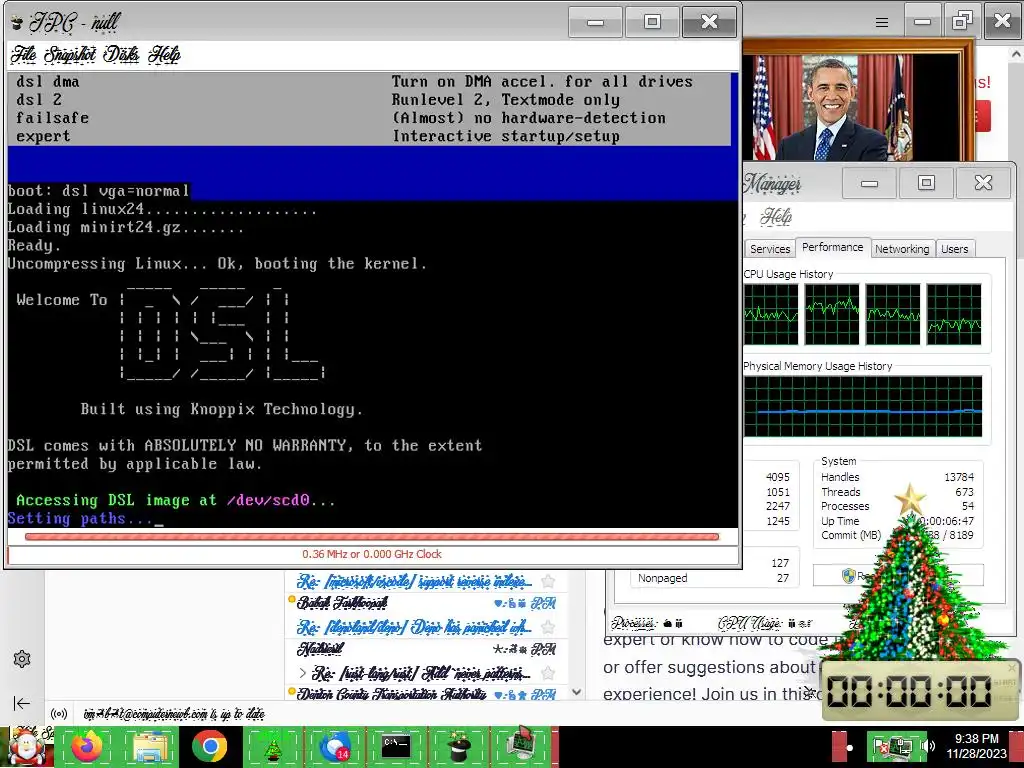Click the Up Time value in Task Manager
This screenshot has height=768, width=1024.
click(946, 521)
